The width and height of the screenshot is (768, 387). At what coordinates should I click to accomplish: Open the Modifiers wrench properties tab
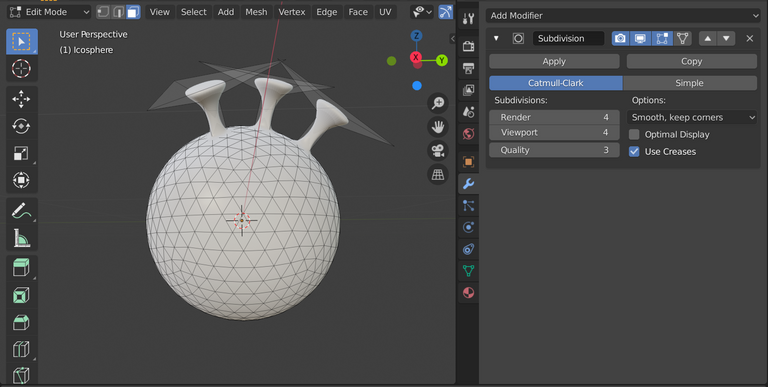[468, 184]
